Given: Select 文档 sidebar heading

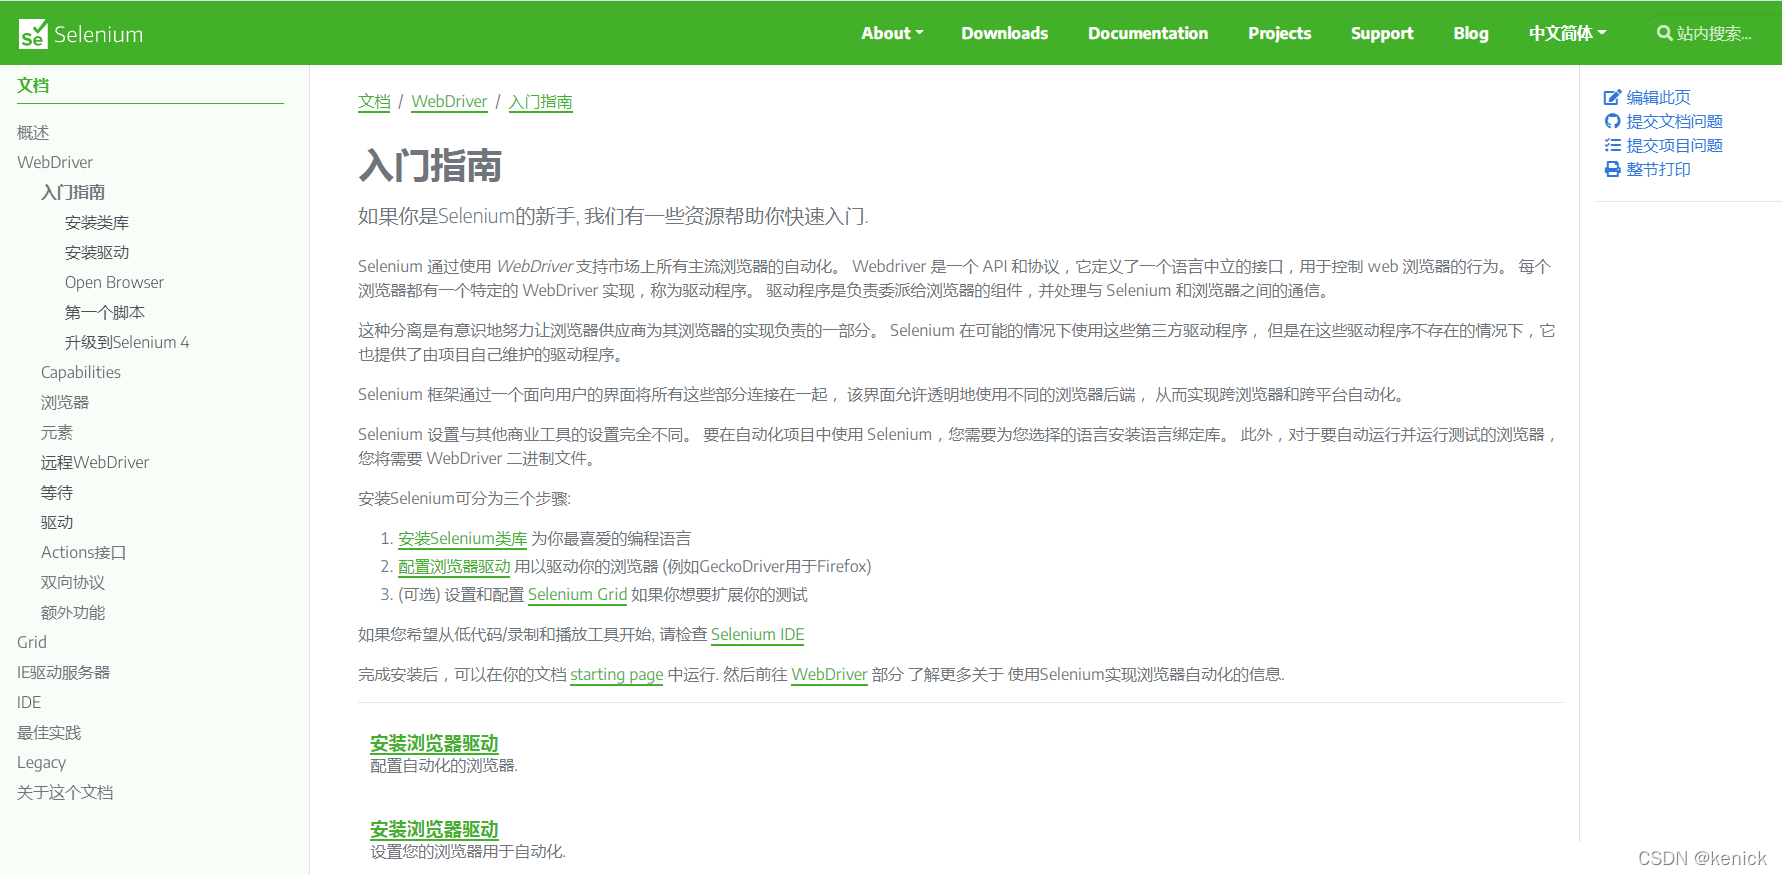Looking at the screenshot, I should 33,85.
